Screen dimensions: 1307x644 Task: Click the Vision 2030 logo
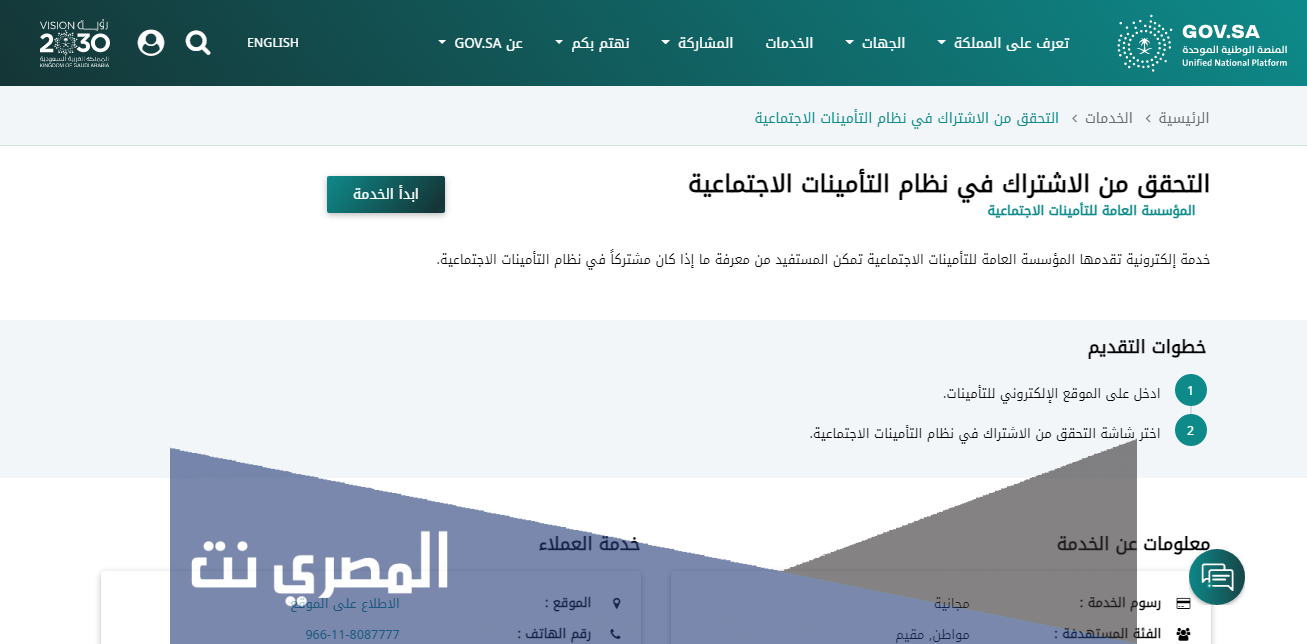click(x=75, y=43)
